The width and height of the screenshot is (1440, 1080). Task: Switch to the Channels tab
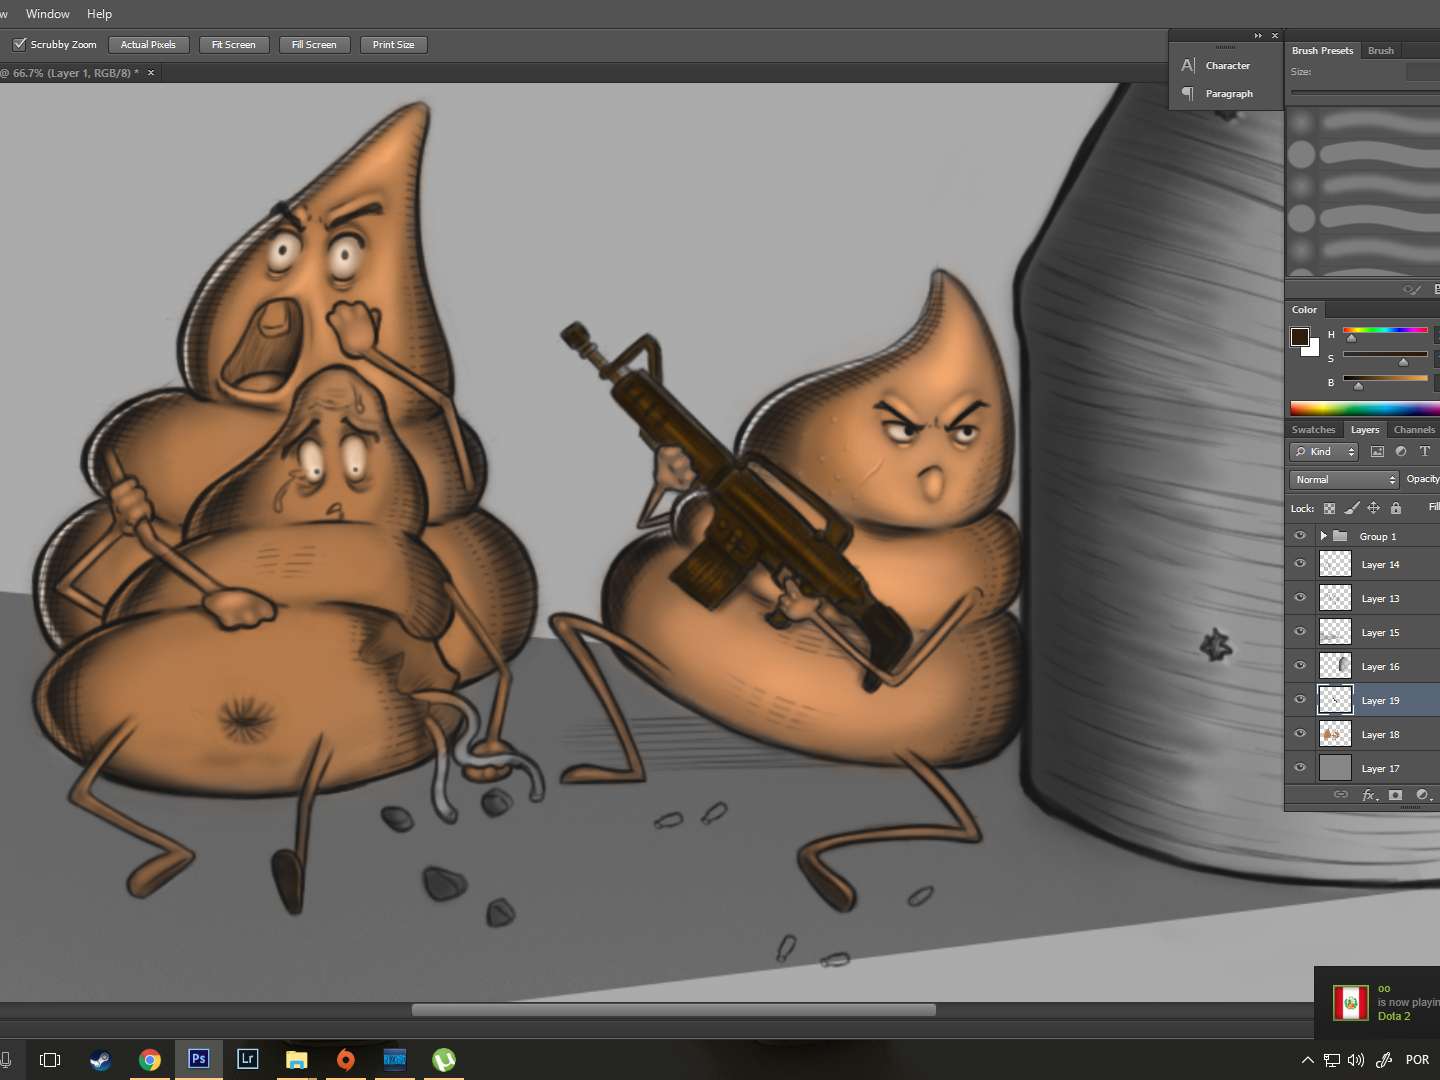coord(1414,430)
